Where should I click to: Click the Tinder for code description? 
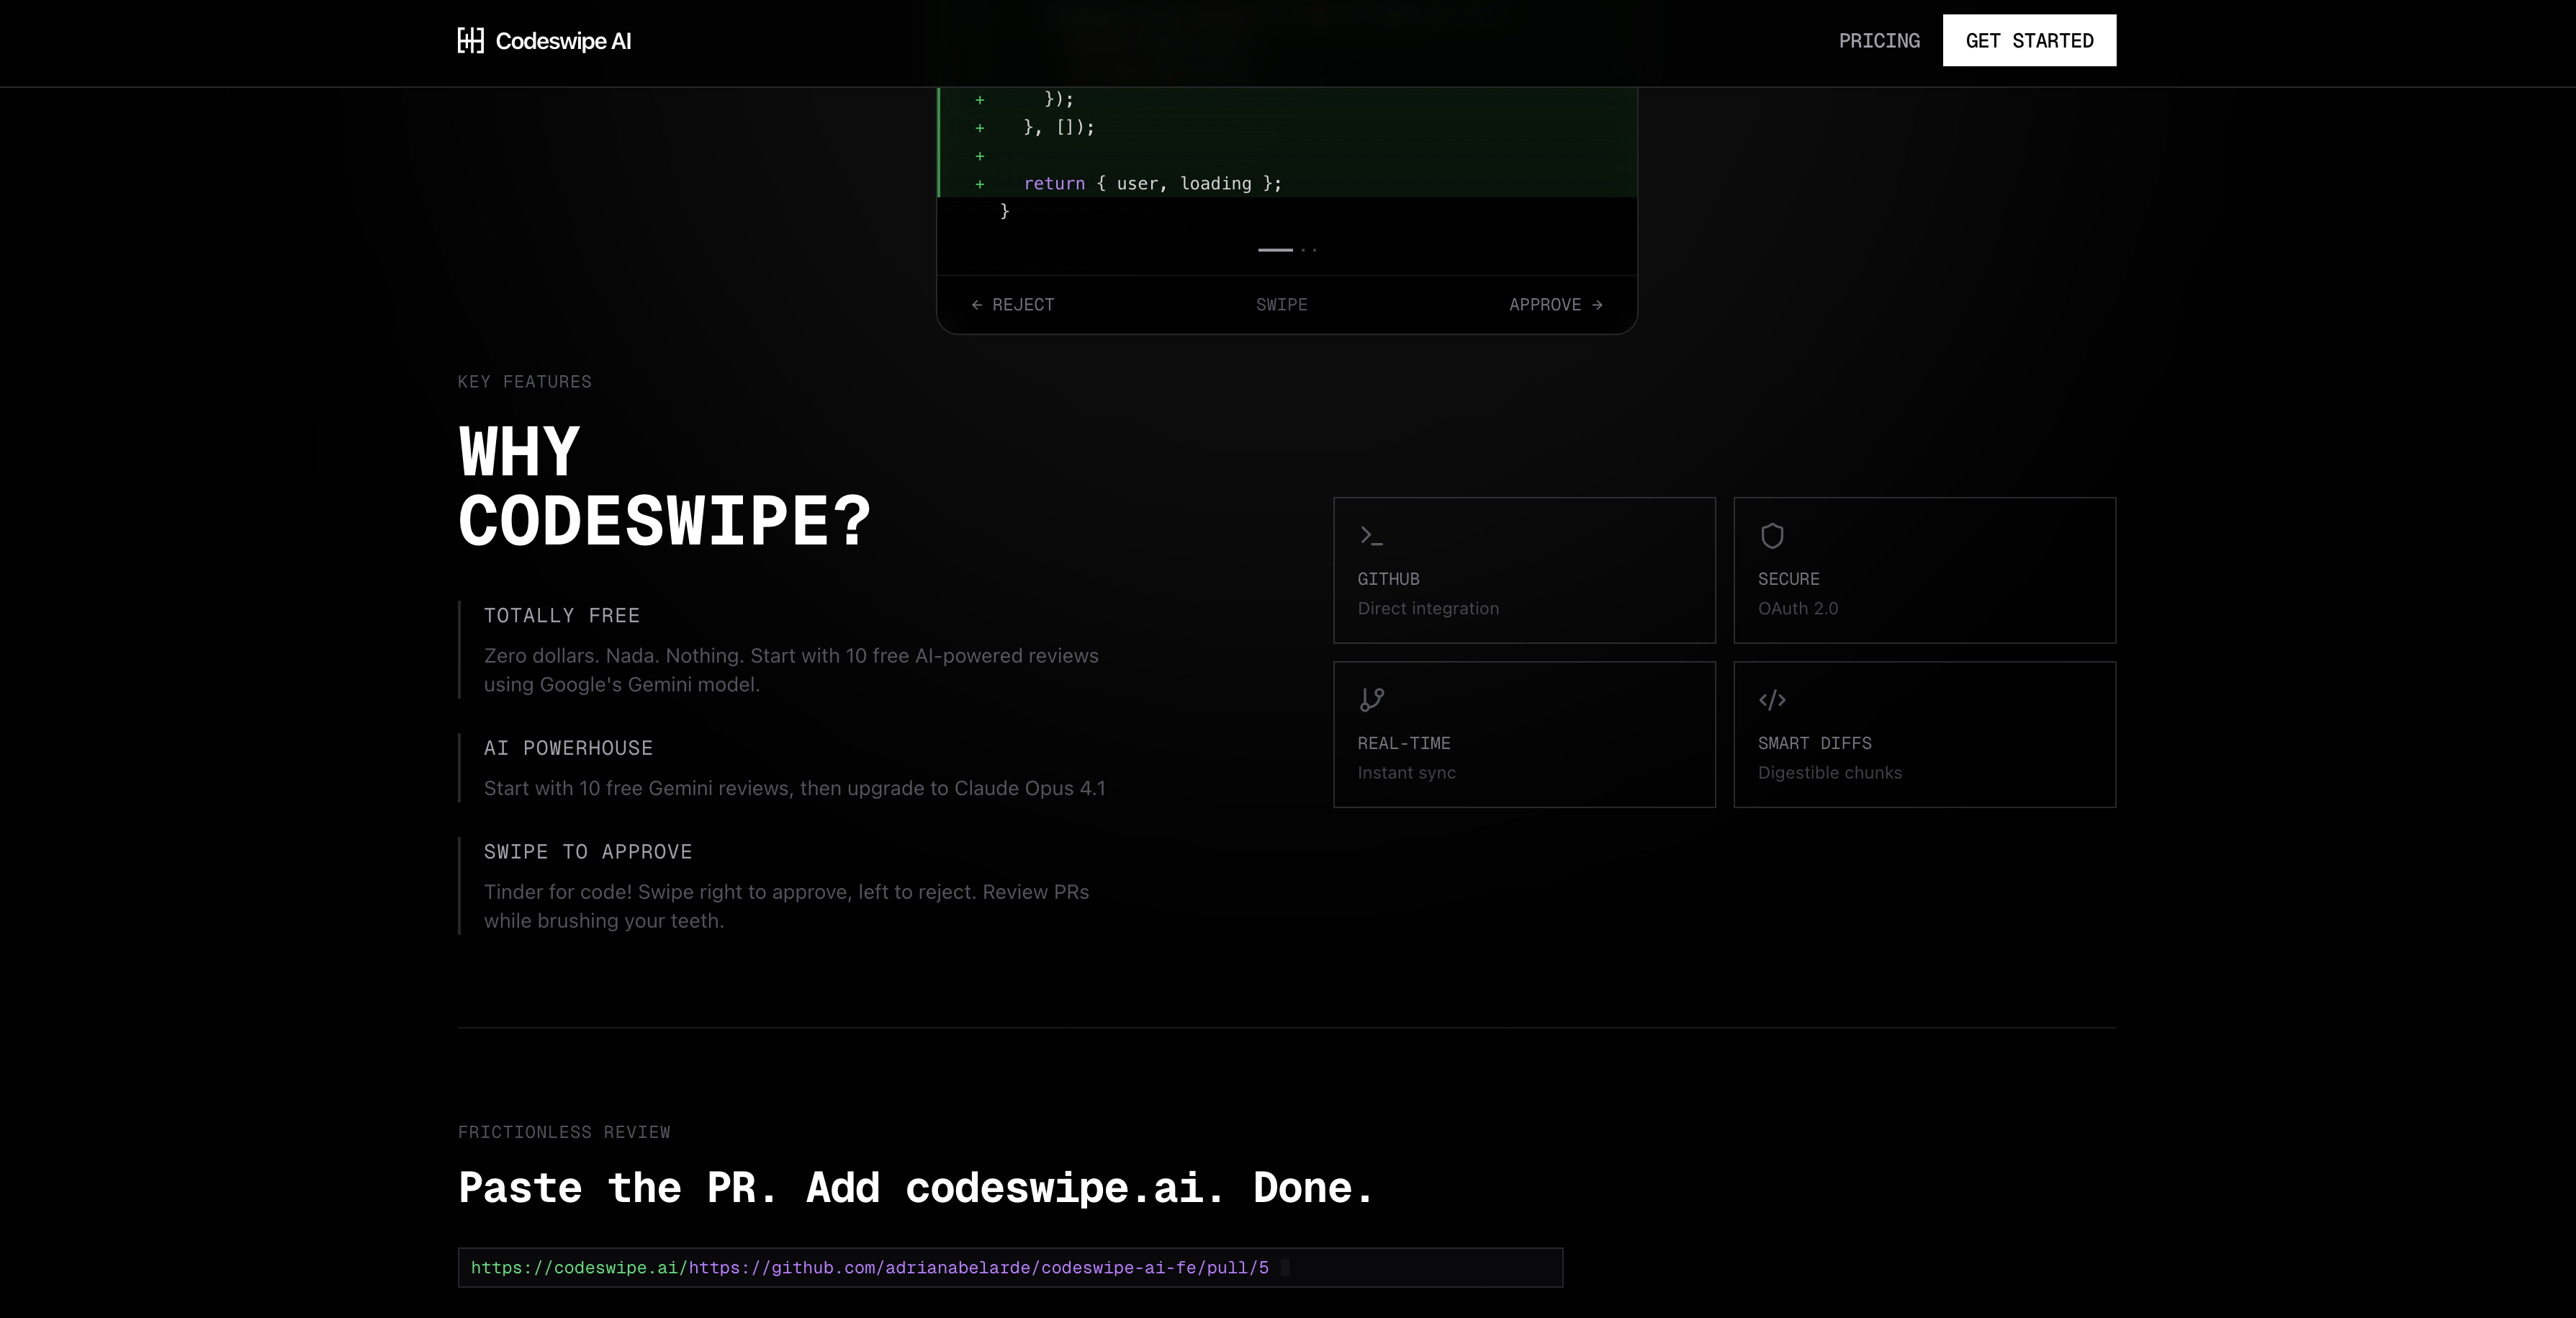coord(786,906)
